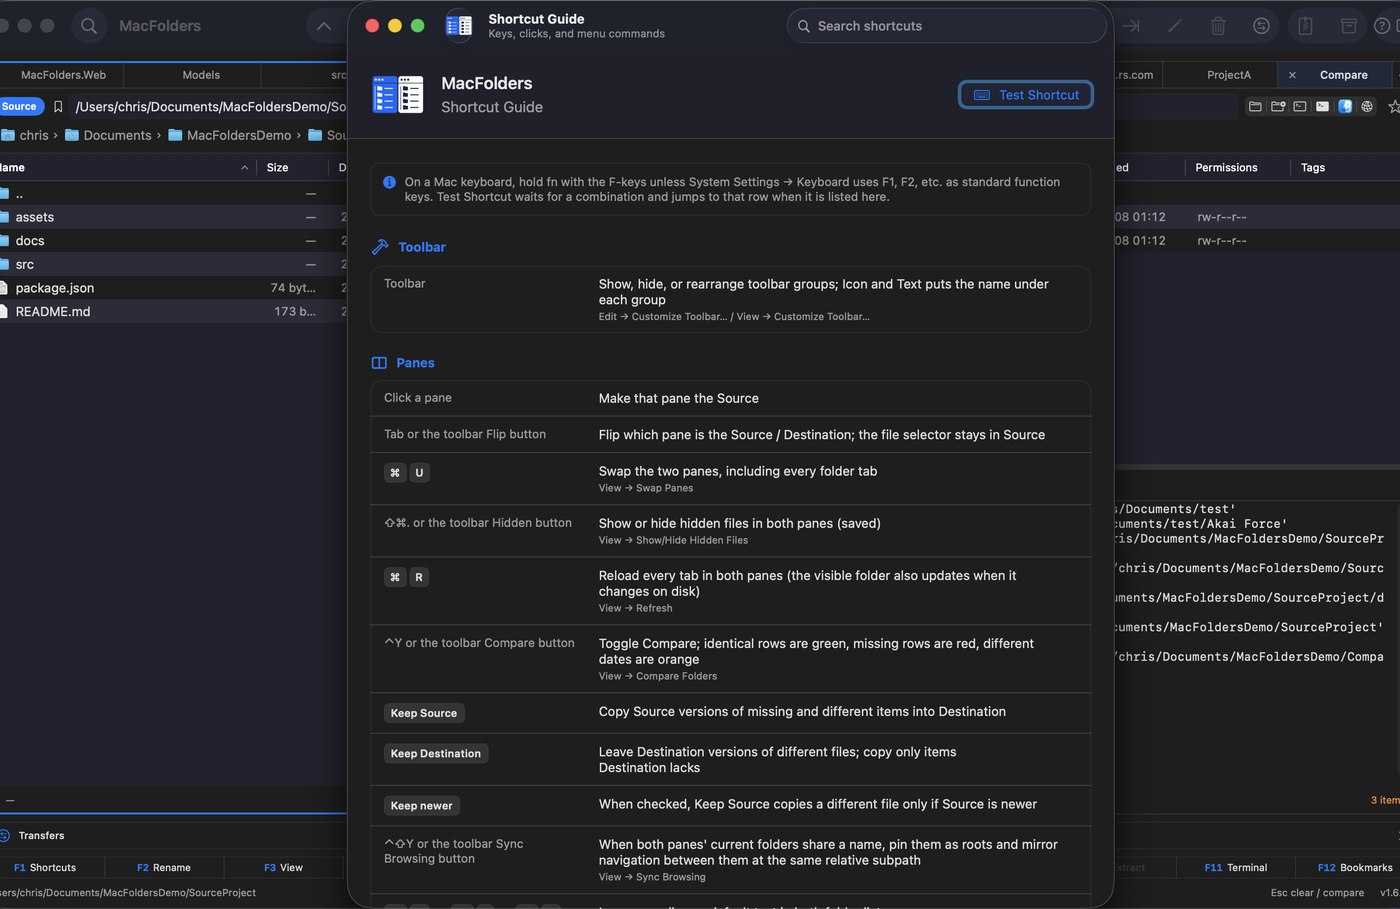Click the trash delete icon in main toolbar
Image resolution: width=1400 pixels, height=909 pixels.
tap(1218, 26)
